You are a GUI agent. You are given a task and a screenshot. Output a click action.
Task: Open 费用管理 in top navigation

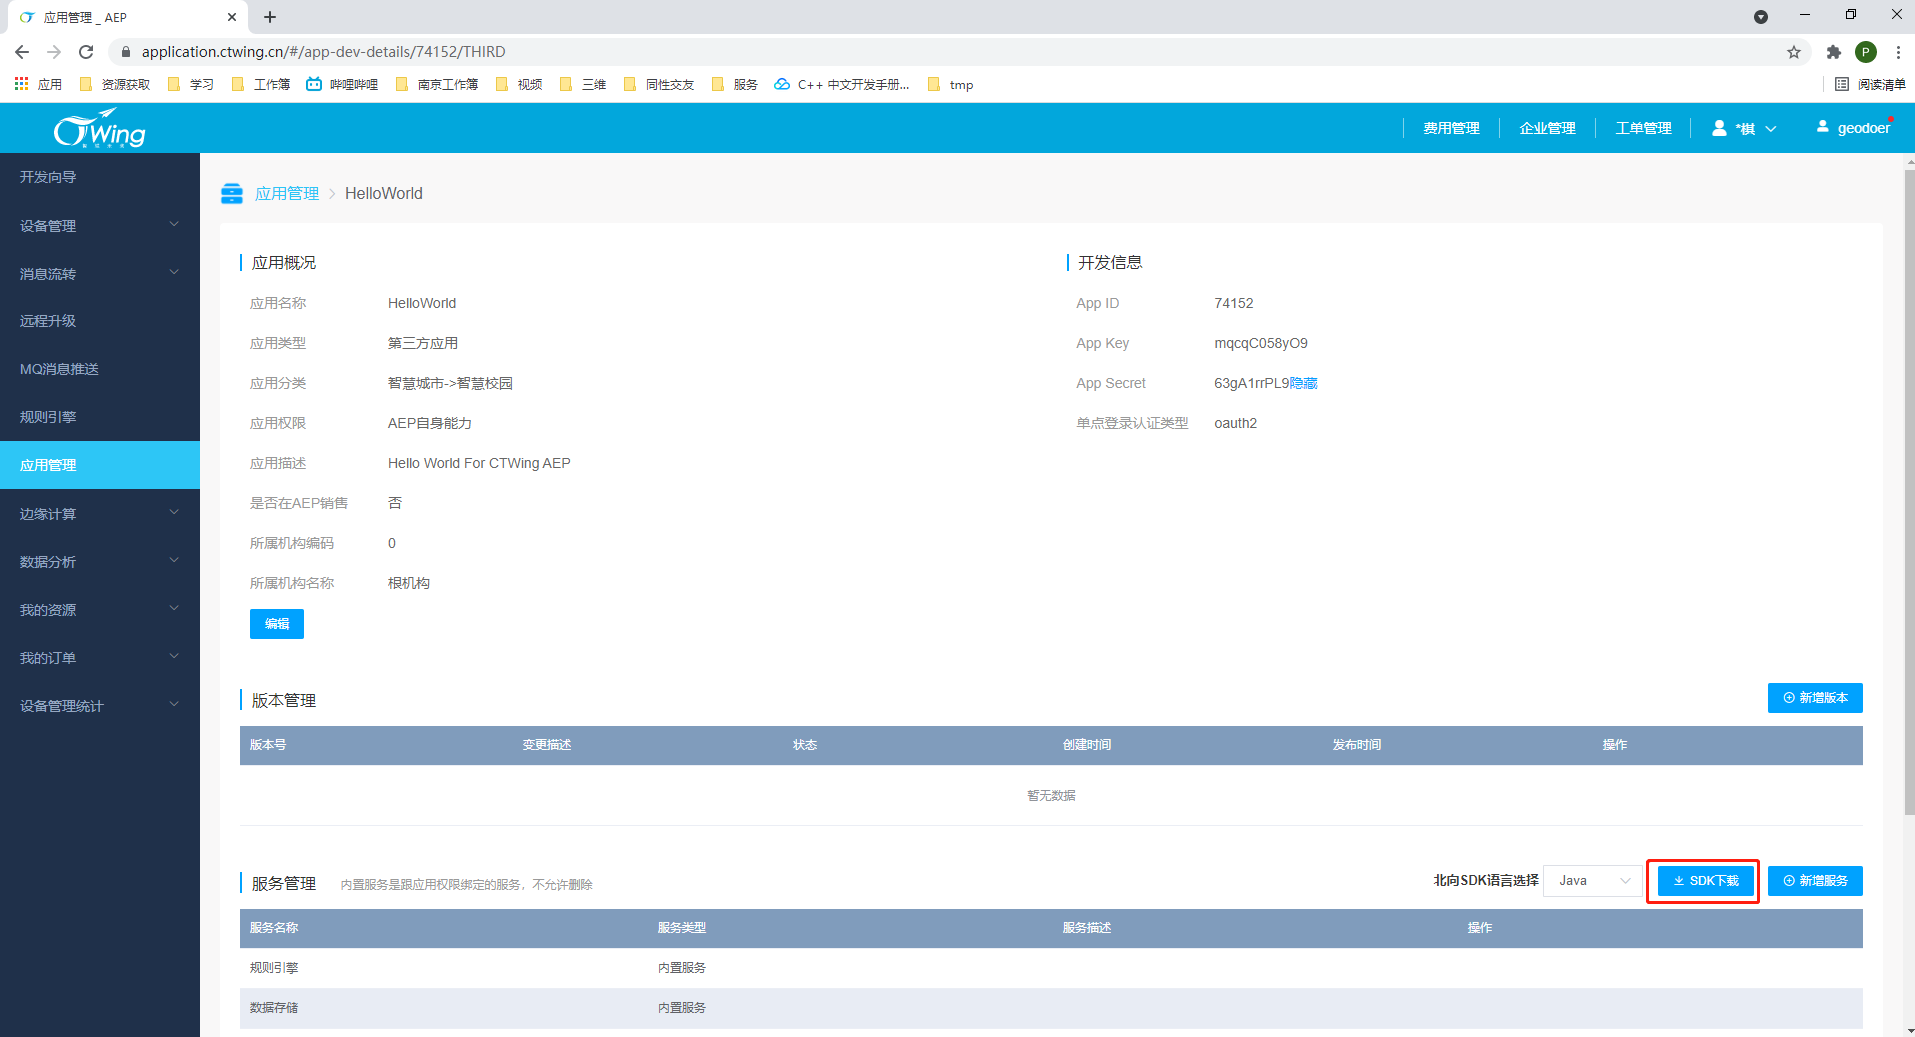click(x=1451, y=128)
